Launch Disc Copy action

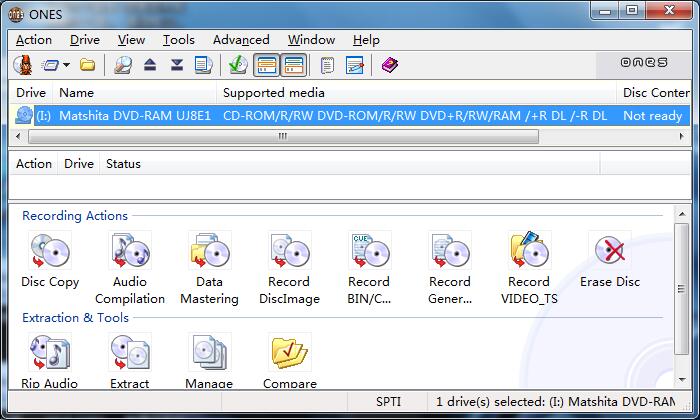click(x=50, y=260)
